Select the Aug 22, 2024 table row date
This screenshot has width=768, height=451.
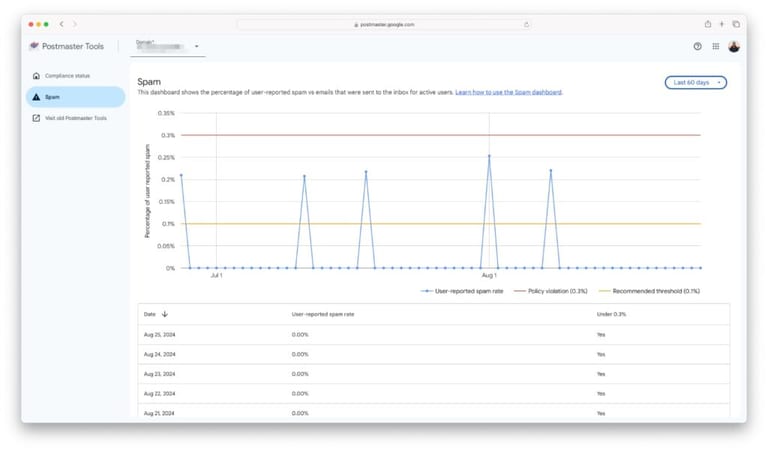[160, 394]
